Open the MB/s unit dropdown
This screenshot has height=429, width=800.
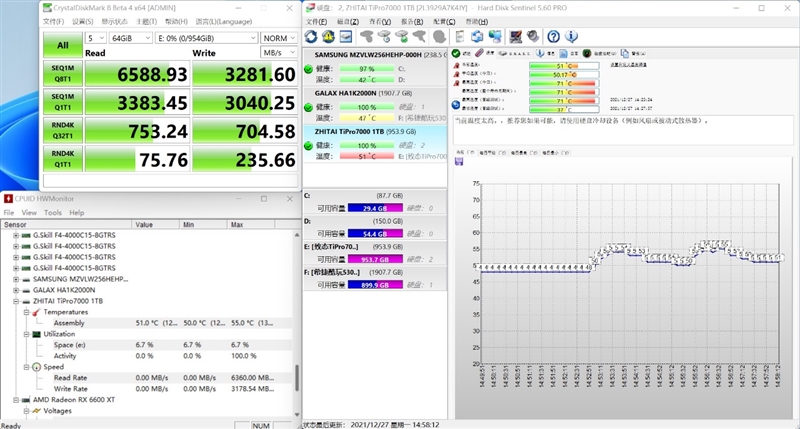pos(279,53)
